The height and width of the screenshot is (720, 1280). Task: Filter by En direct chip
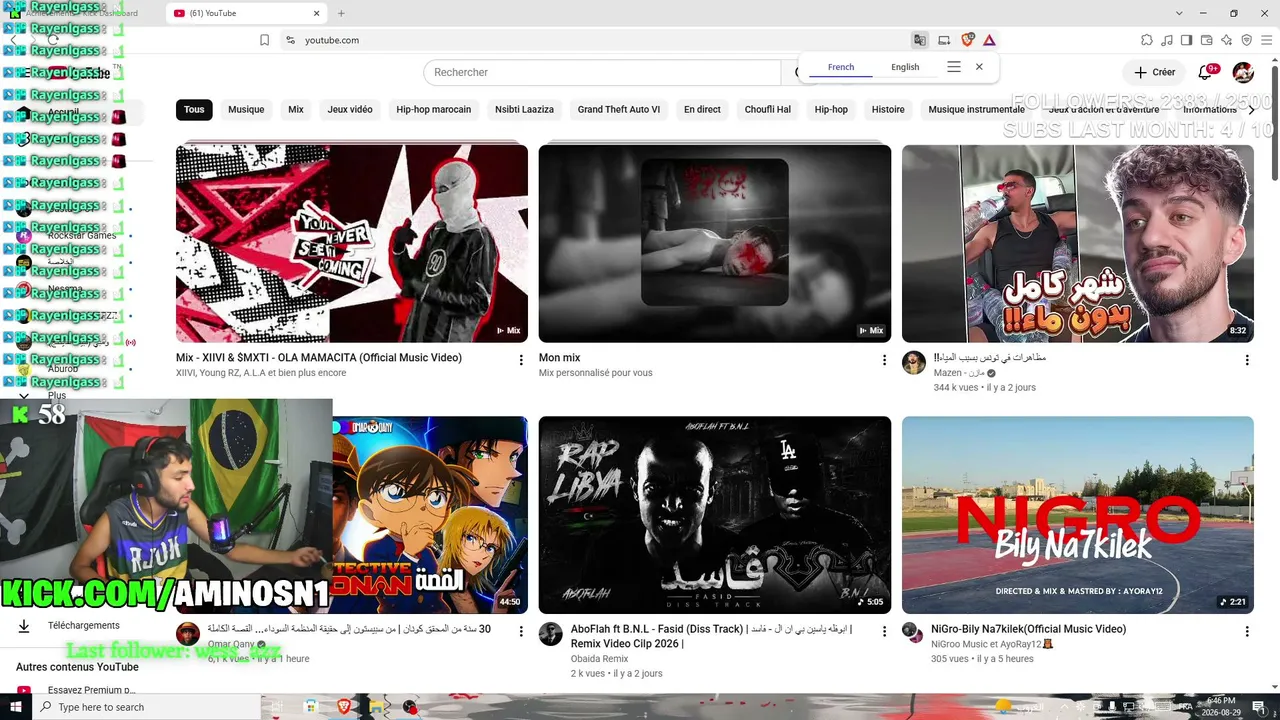tap(702, 109)
